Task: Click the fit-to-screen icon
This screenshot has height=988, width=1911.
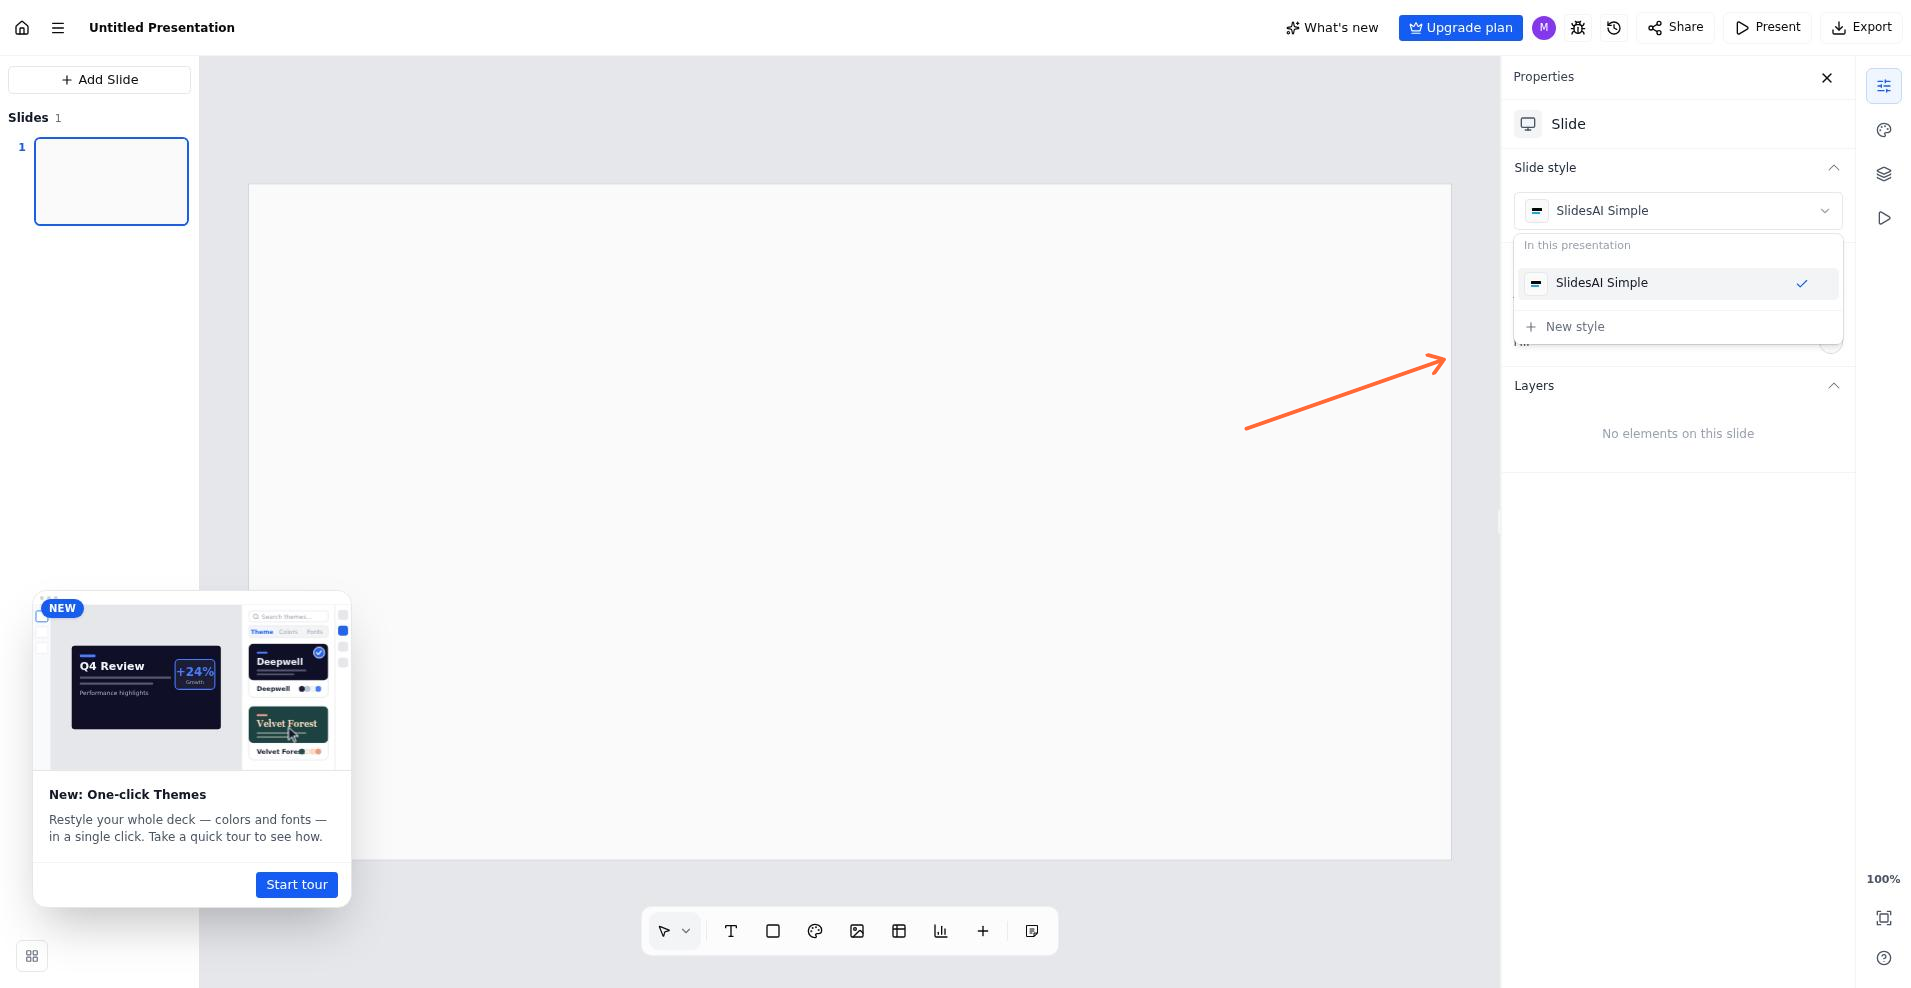Action: click(1884, 918)
